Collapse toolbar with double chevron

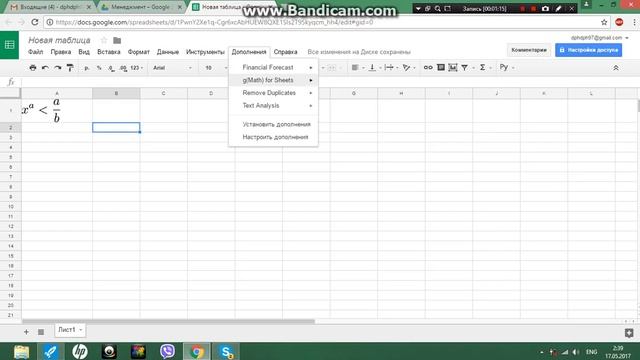coord(616,68)
